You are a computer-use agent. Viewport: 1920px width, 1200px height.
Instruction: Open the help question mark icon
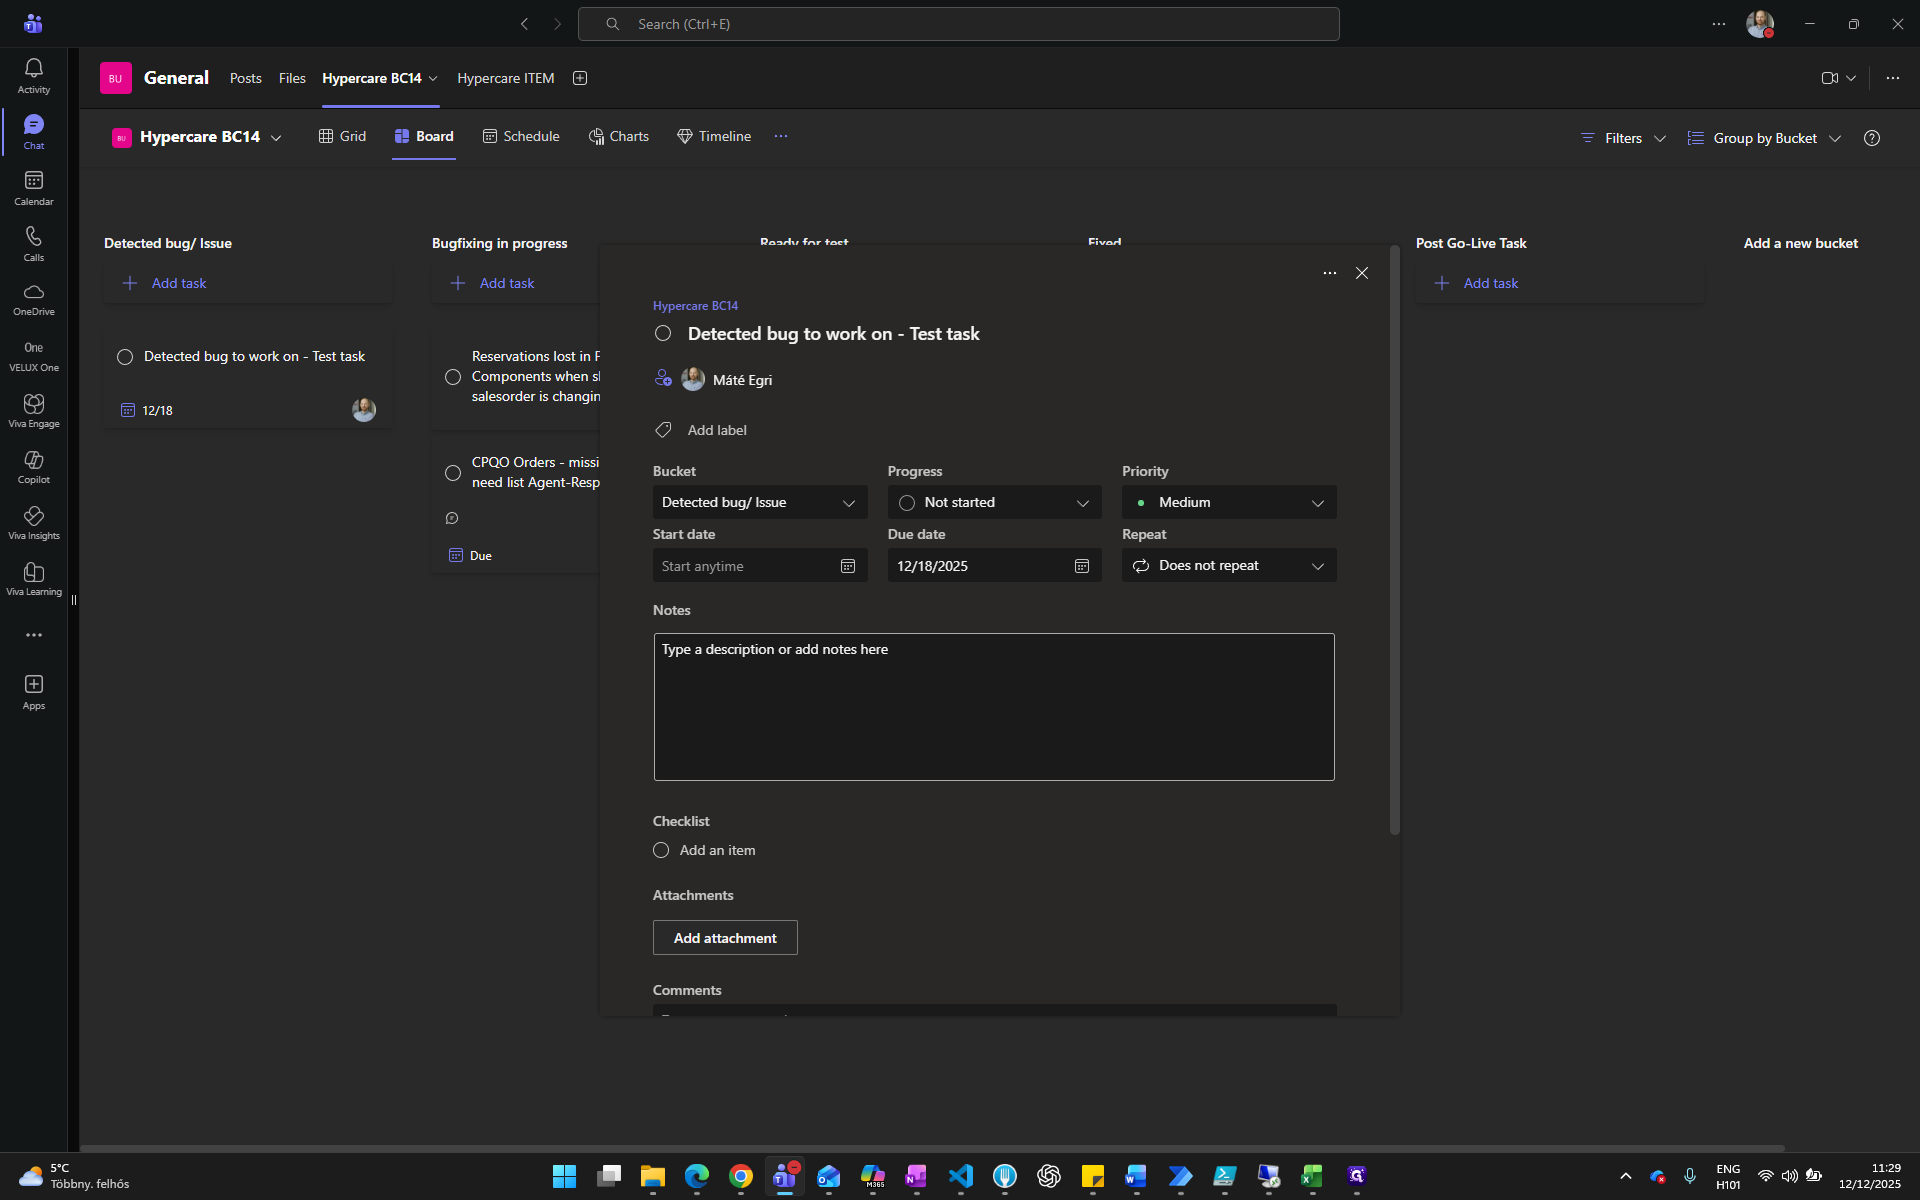click(x=1872, y=138)
